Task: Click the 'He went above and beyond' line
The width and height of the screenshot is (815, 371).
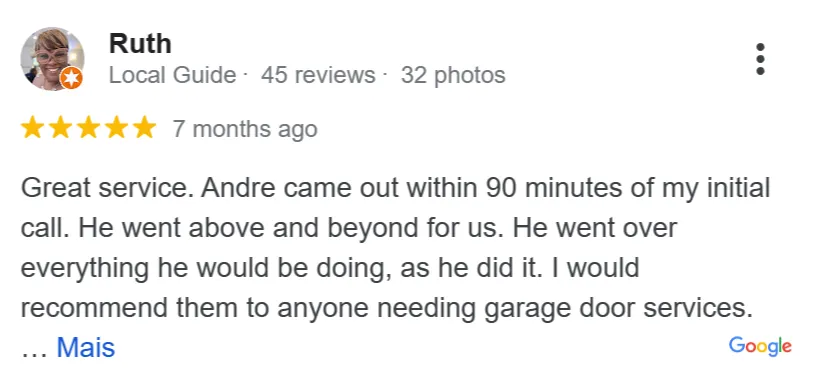Action: pyautogui.click(x=349, y=229)
